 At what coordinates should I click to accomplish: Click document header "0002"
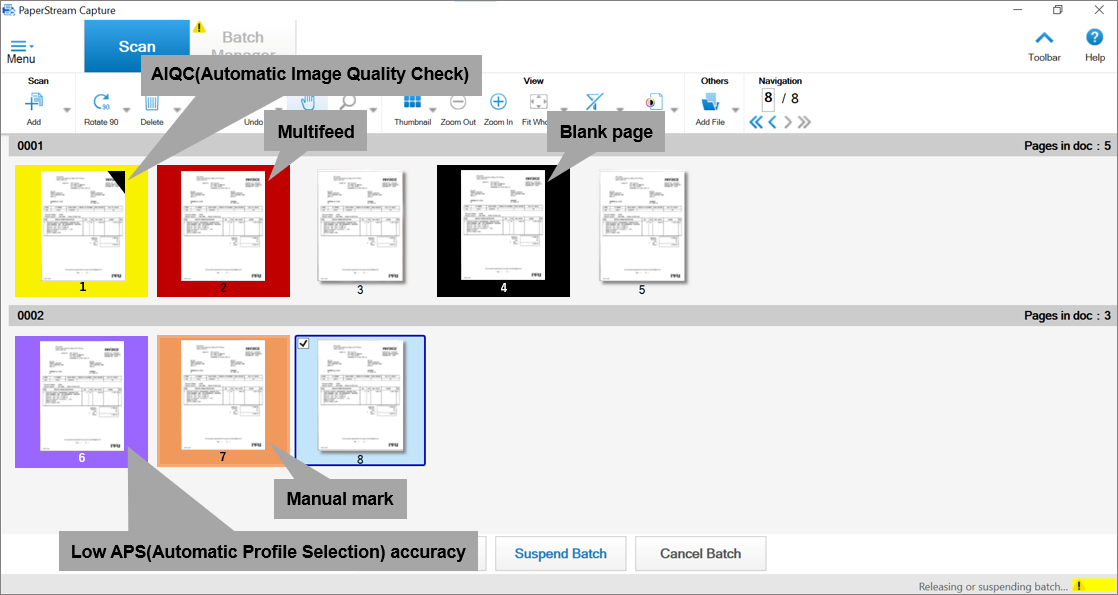31,315
